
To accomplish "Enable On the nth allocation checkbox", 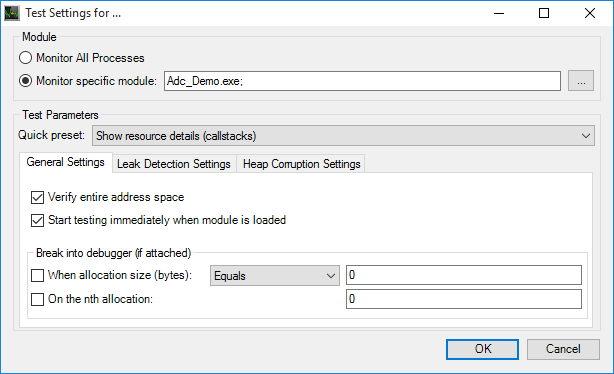I will point(38,300).
